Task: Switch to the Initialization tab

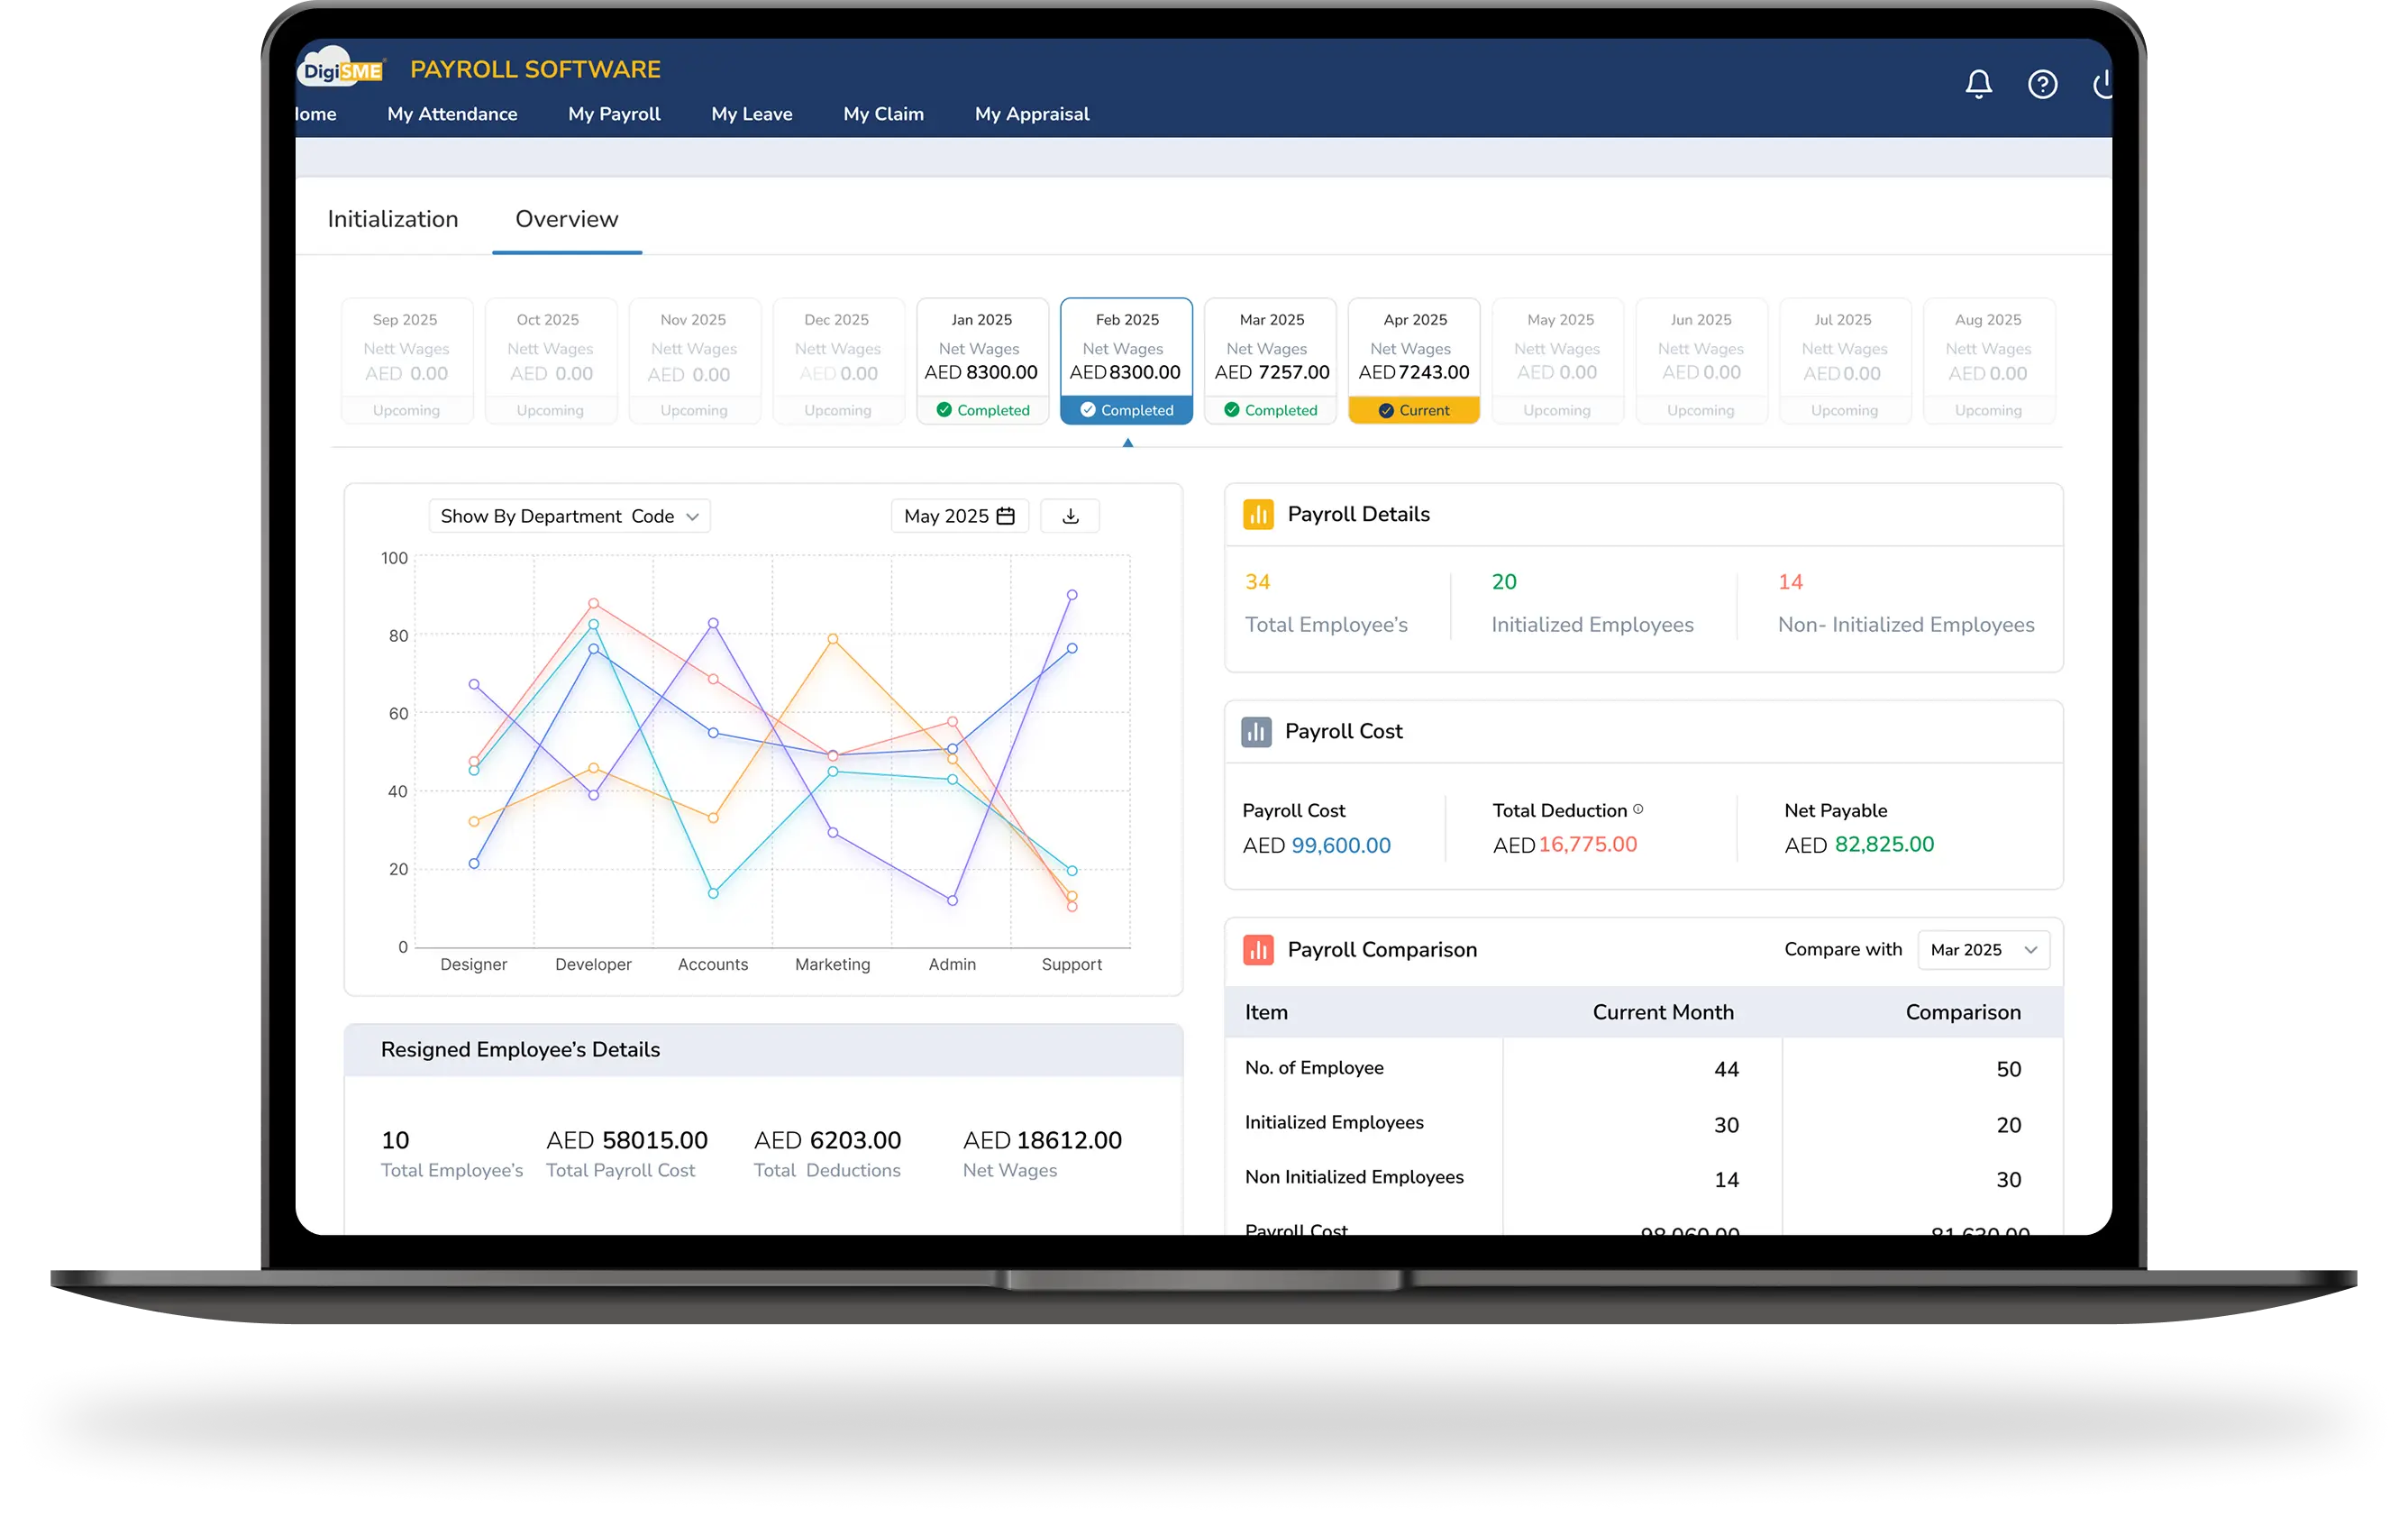Action: (x=392, y=218)
